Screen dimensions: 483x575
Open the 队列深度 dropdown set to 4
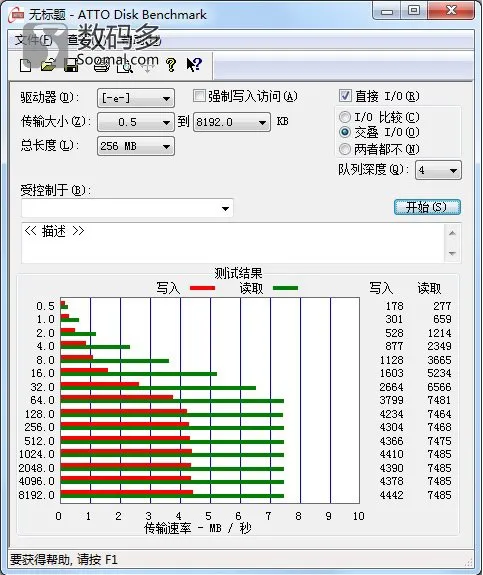(438, 170)
